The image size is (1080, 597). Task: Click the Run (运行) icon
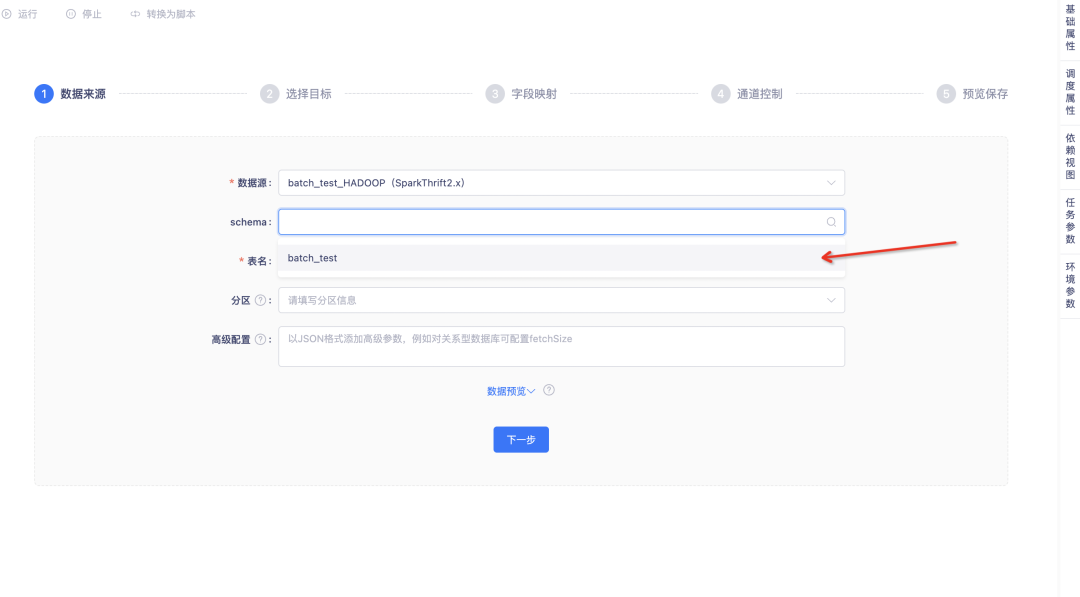(x=6, y=14)
